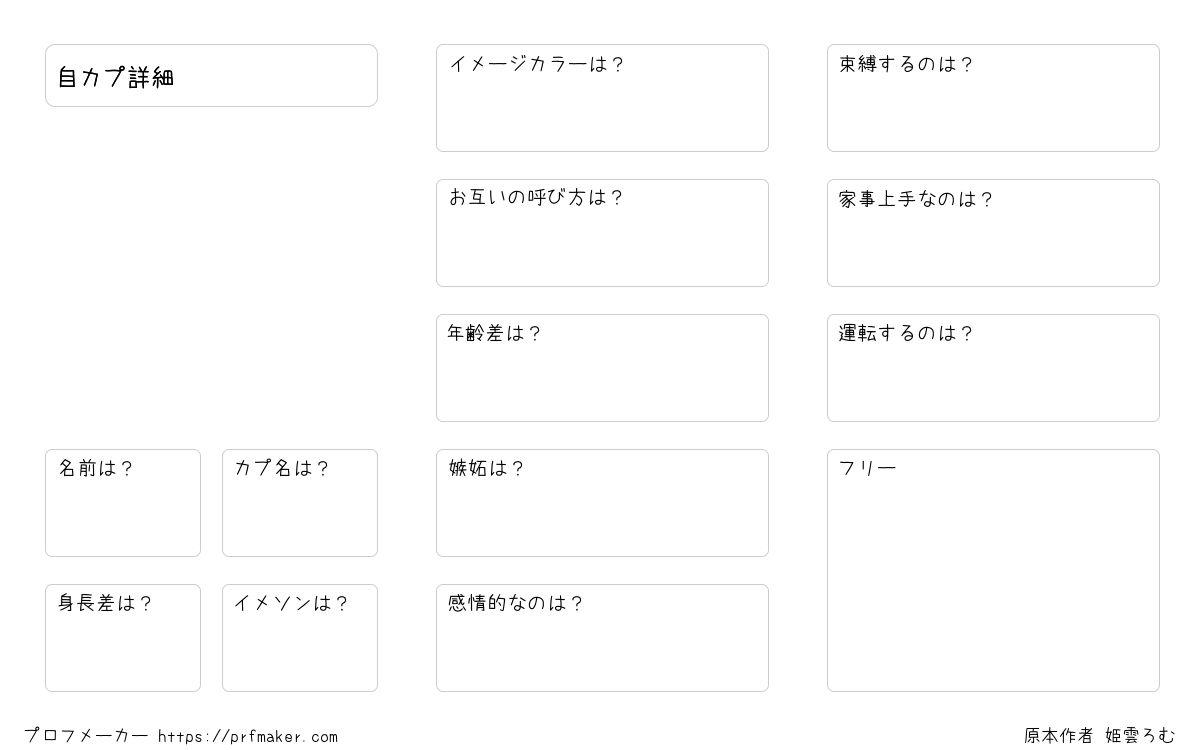Click the 姫雲ろむ author name
The width and height of the screenshot is (1200, 750).
(1140, 736)
